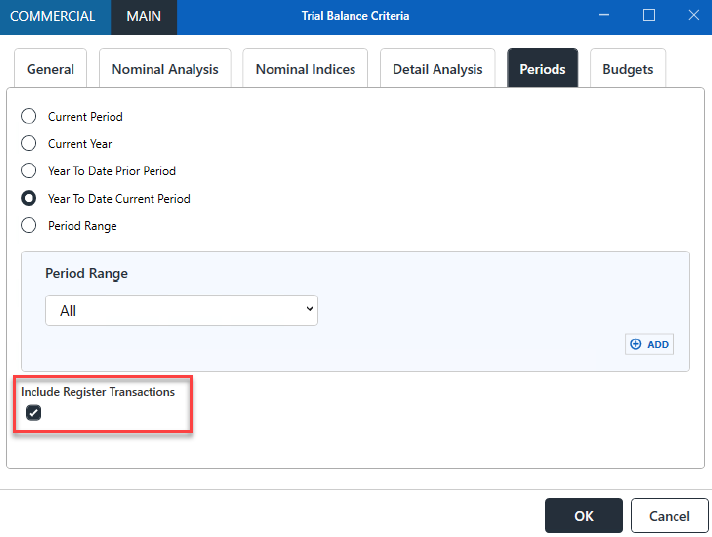The image size is (712, 537).
Task: Open the Nominal Analysis tab
Action: click(165, 69)
